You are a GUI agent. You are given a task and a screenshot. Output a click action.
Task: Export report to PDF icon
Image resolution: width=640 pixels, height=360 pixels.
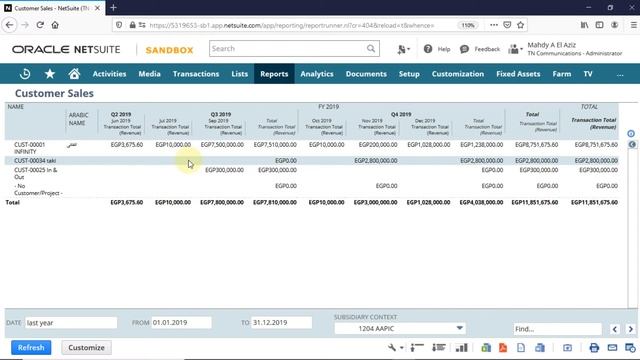(503, 348)
